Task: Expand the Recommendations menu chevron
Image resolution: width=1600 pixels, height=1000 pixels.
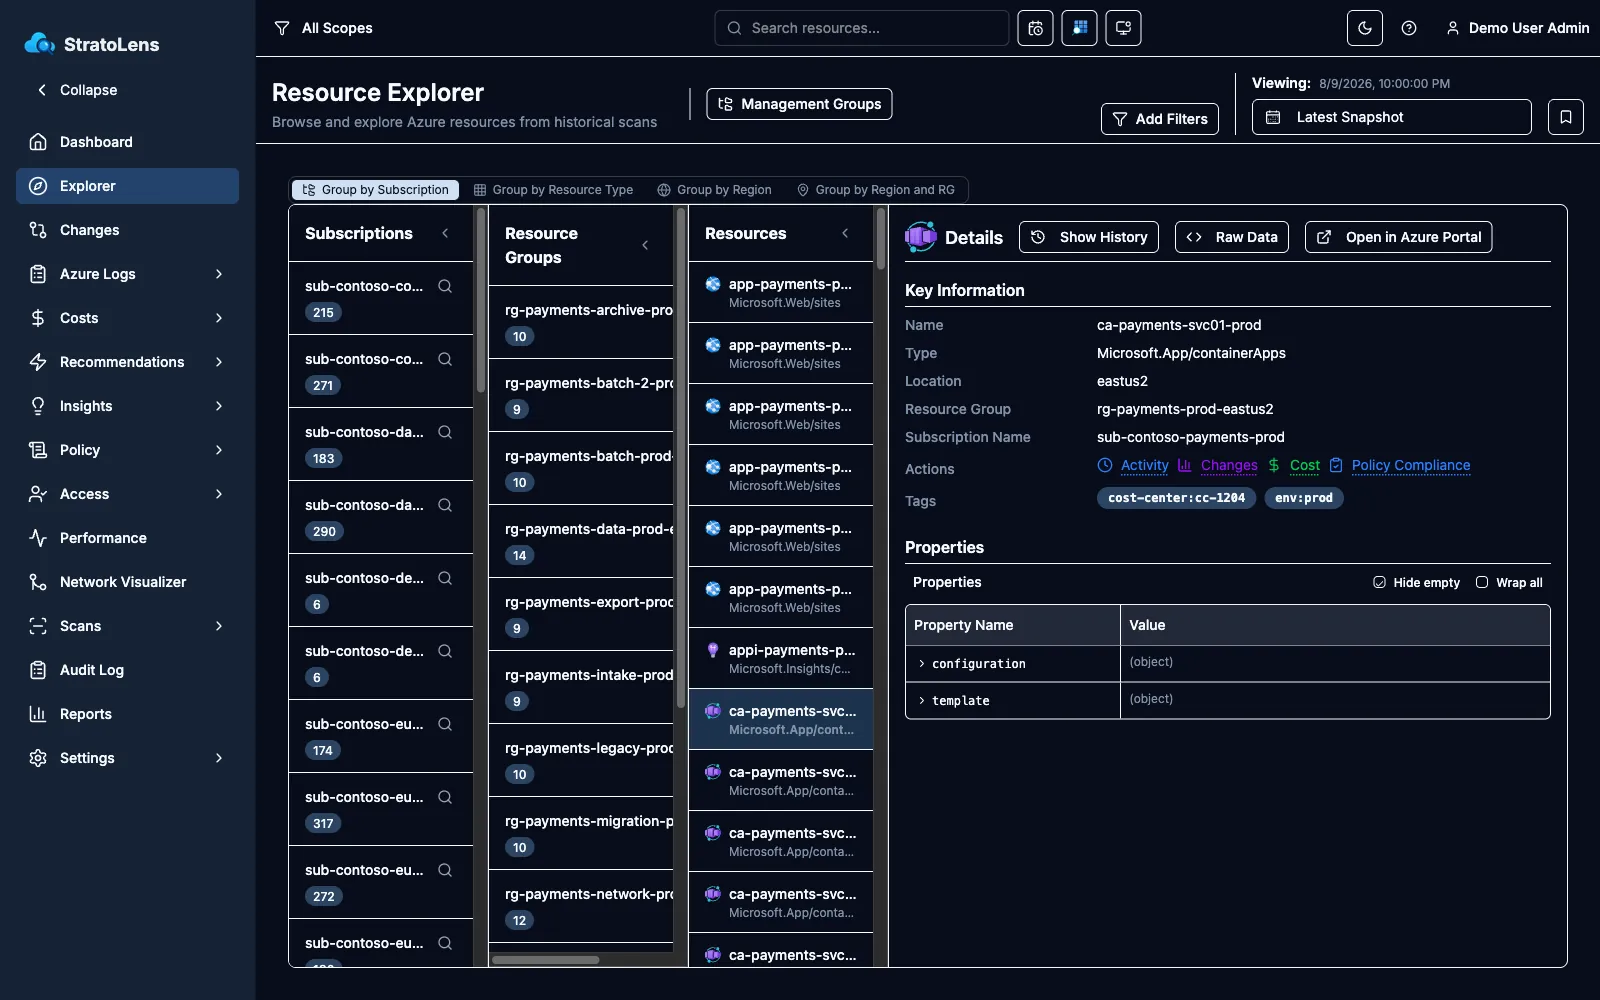Action: (219, 362)
